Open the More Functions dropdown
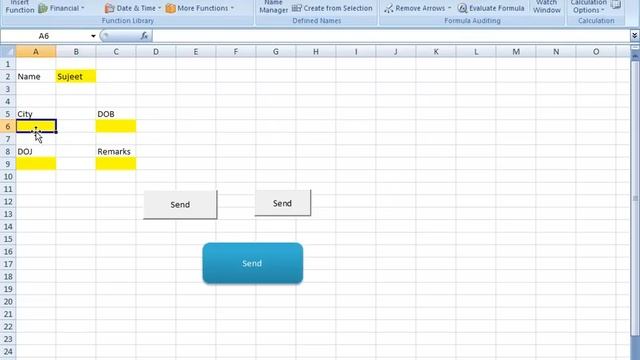The image size is (640, 360). point(200,8)
